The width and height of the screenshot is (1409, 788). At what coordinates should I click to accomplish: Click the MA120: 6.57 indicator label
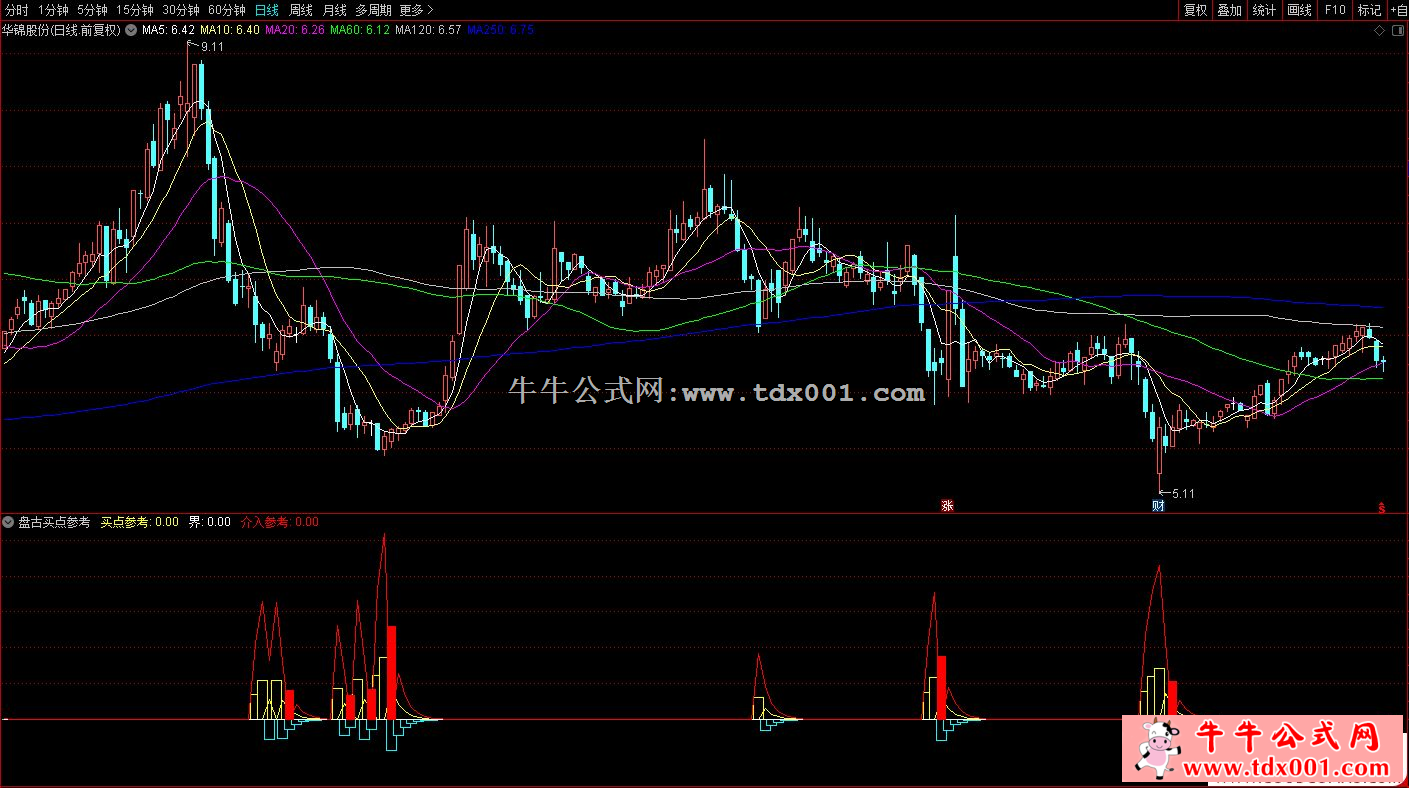[428, 30]
